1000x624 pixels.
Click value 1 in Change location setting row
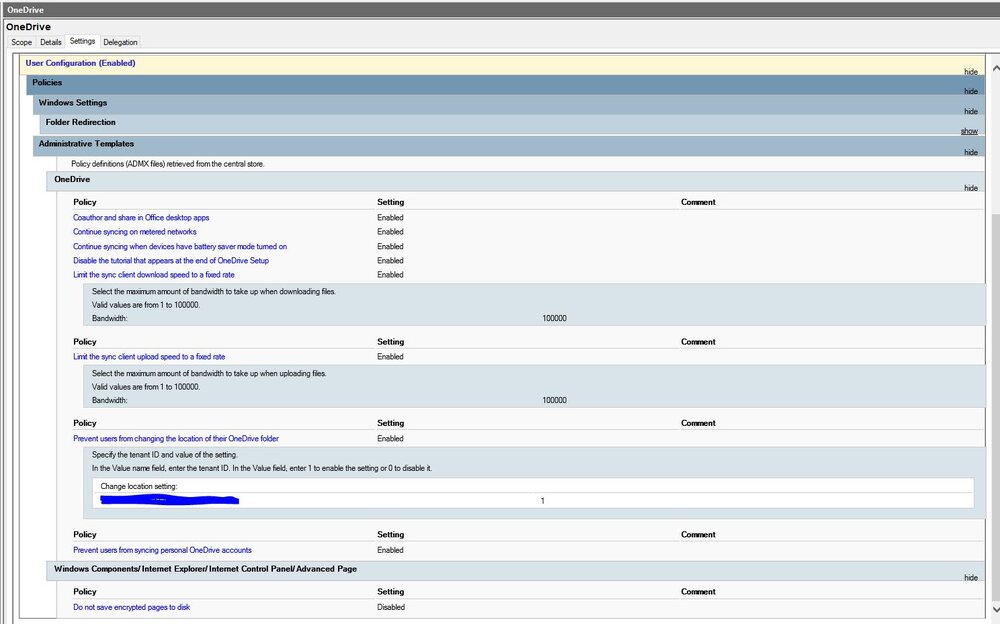pos(543,501)
